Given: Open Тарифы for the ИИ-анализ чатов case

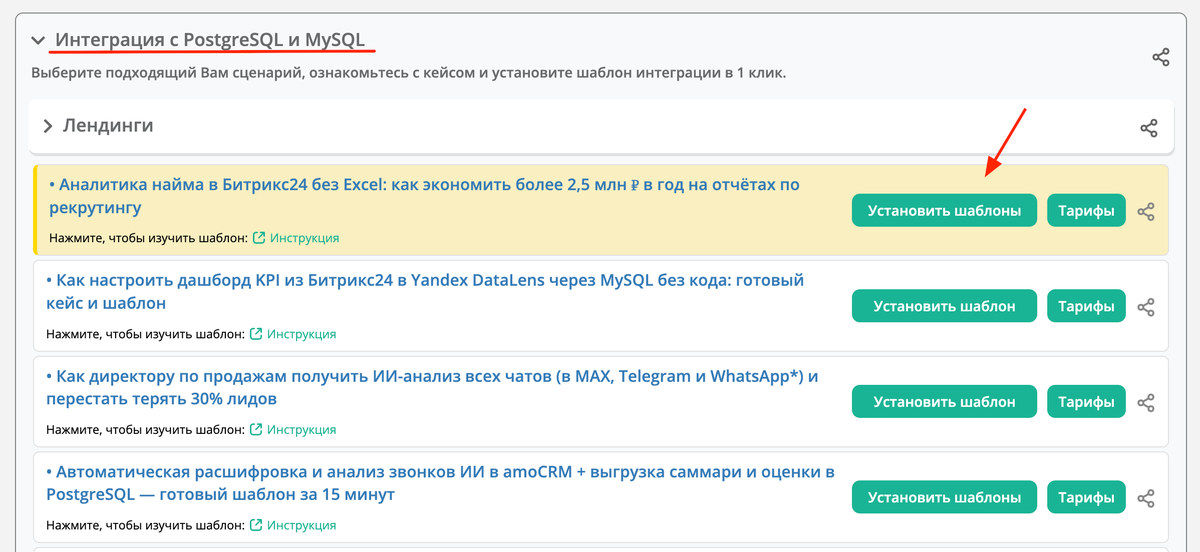Looking at the screenshot, I should click(x=1087, y=402).
